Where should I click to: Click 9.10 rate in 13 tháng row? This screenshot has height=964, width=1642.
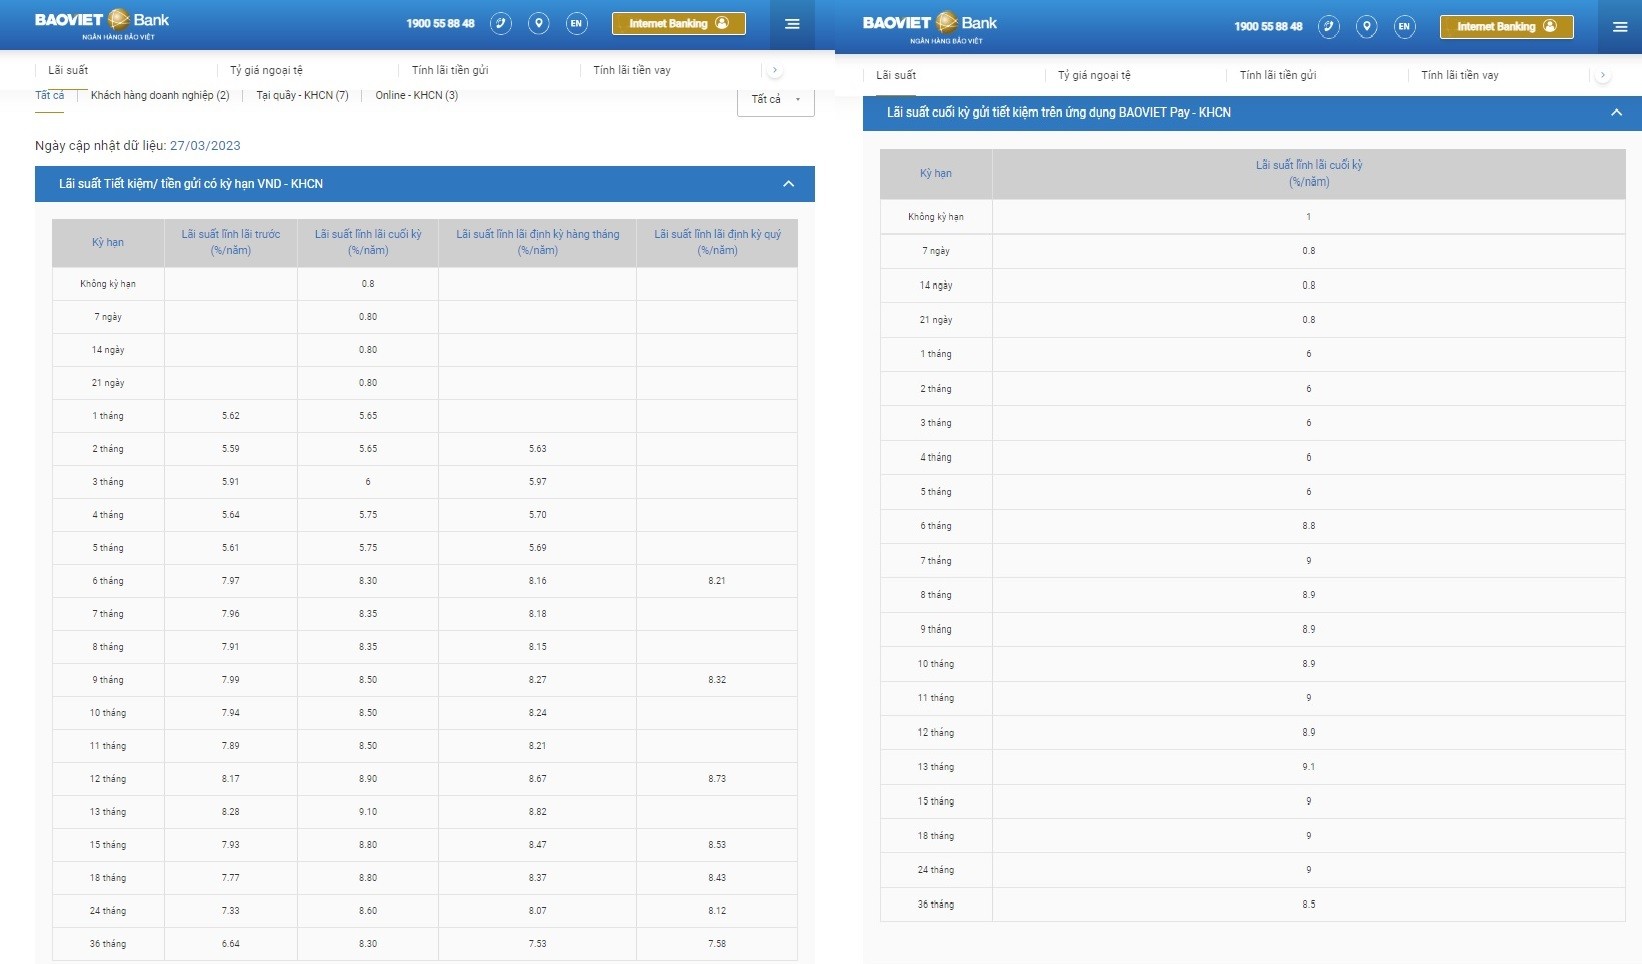click(x=368, y=812)
